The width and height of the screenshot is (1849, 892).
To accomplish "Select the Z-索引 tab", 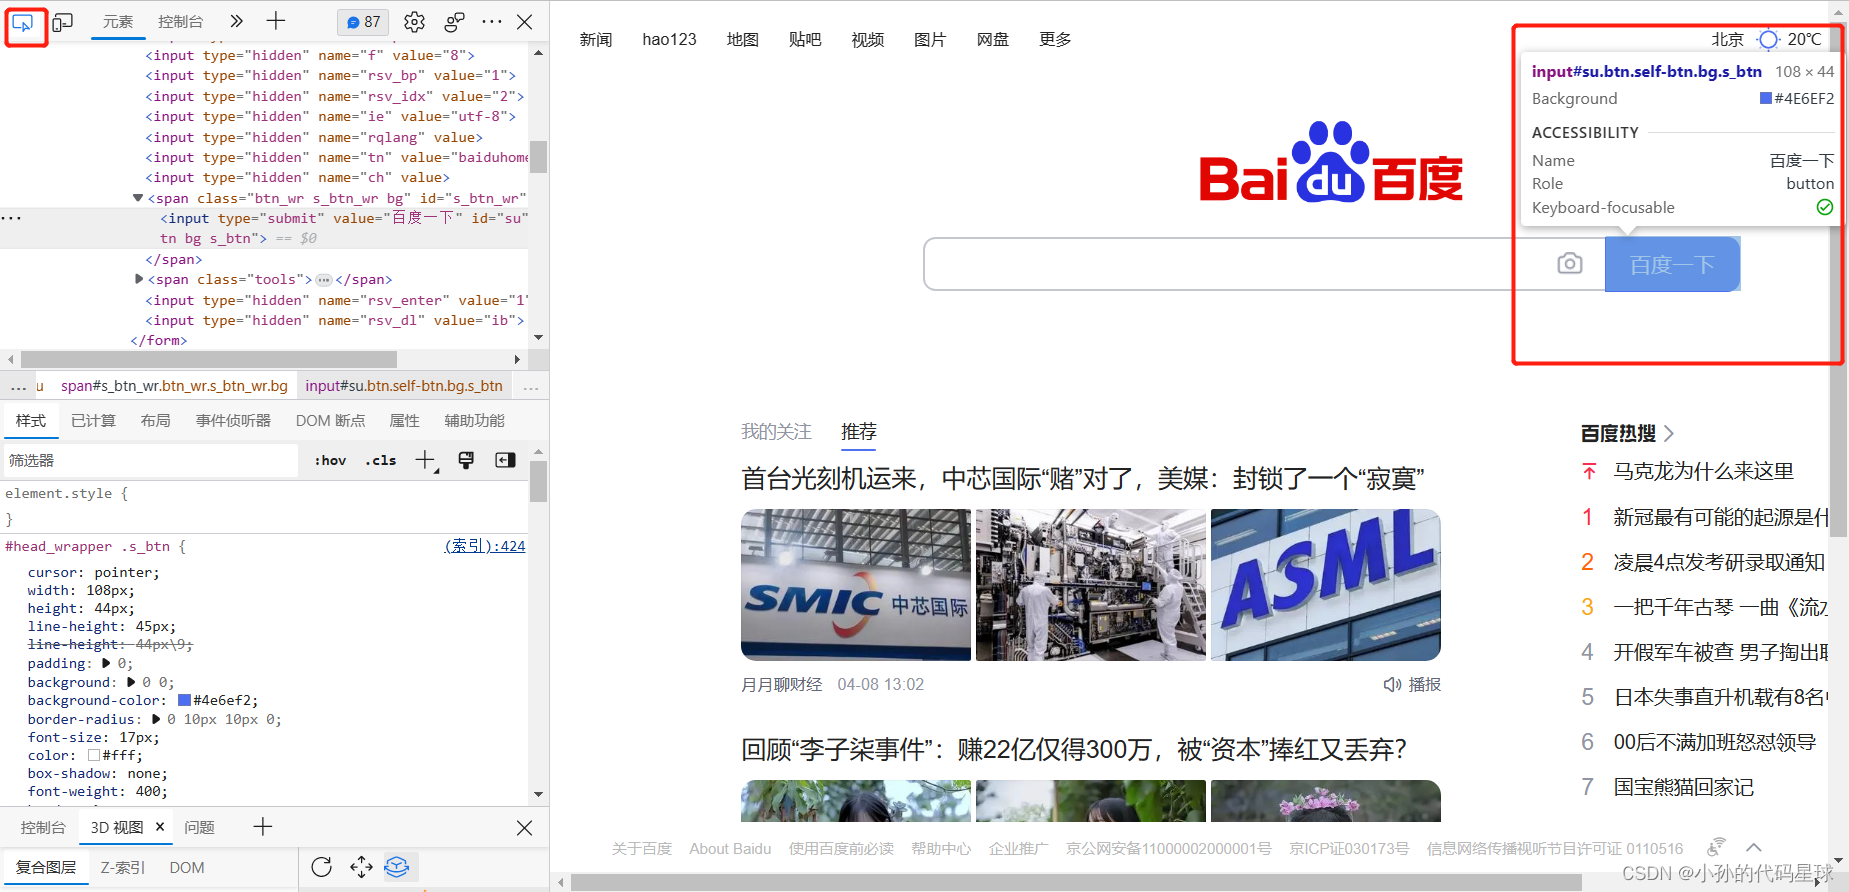I will point(123,868).
